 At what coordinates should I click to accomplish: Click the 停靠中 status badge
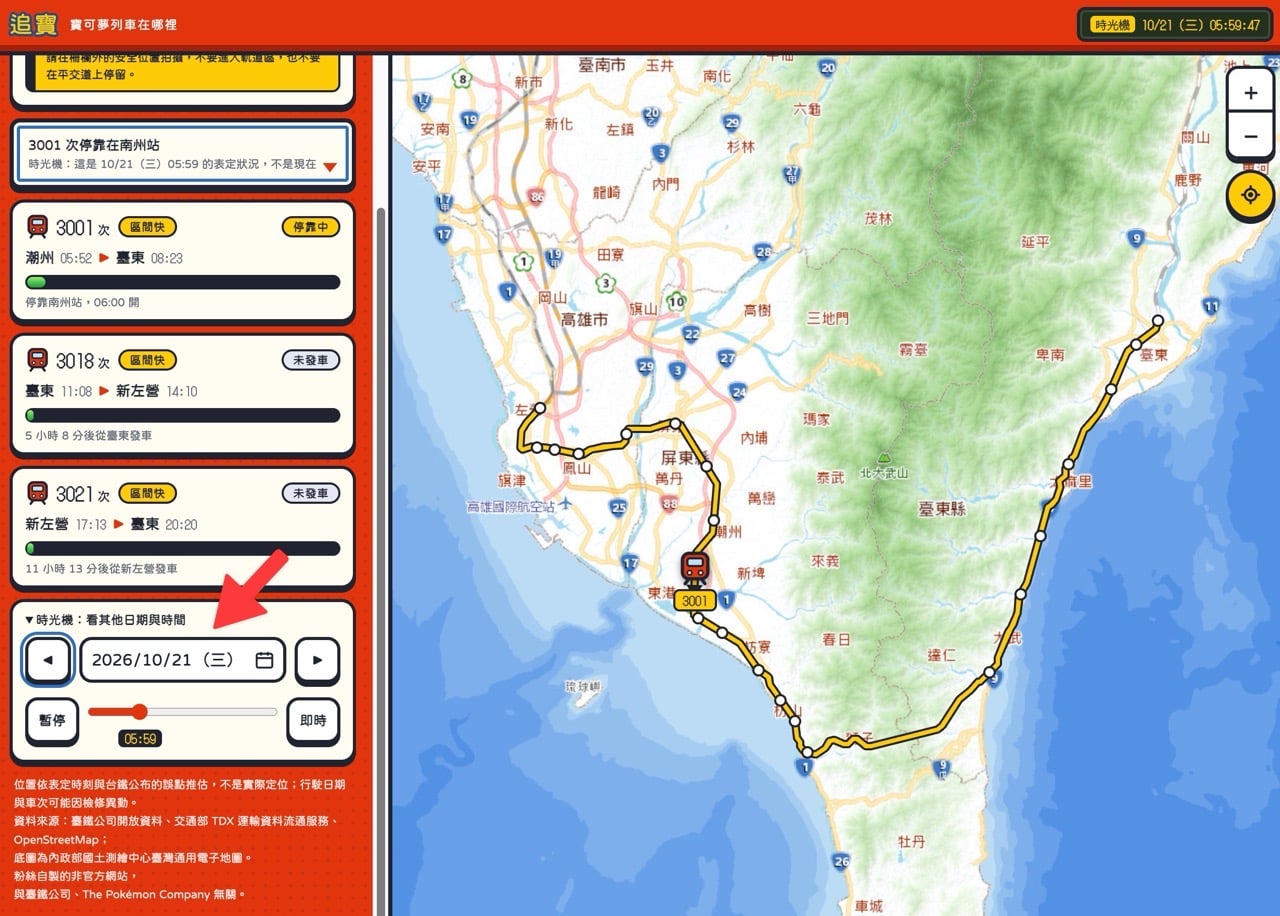pos(311,227)
